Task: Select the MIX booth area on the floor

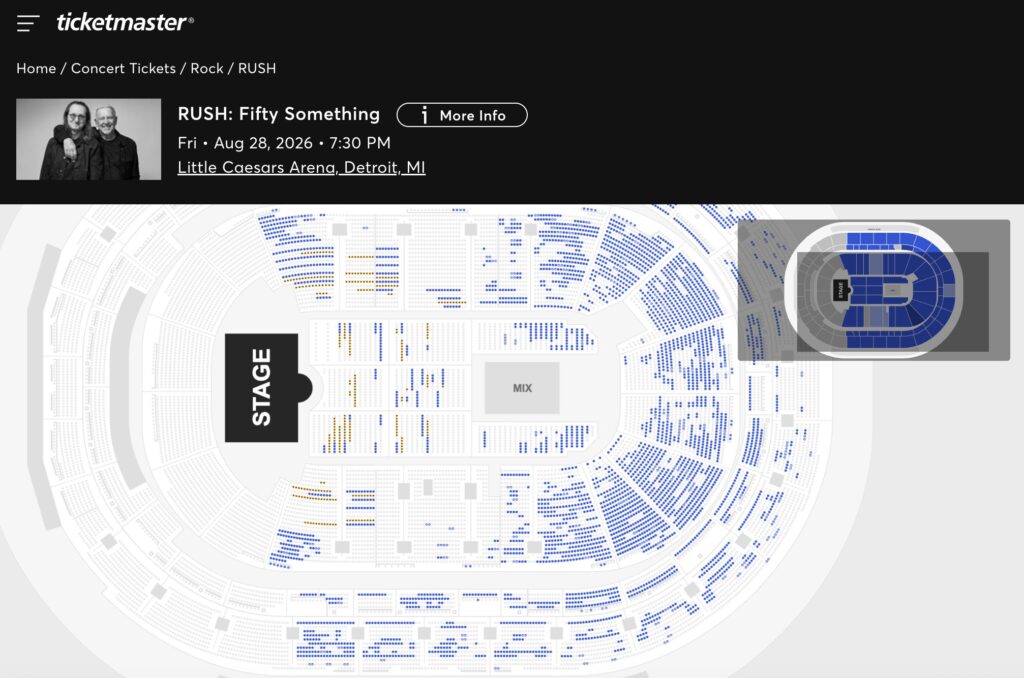Action: click(522, 388)
